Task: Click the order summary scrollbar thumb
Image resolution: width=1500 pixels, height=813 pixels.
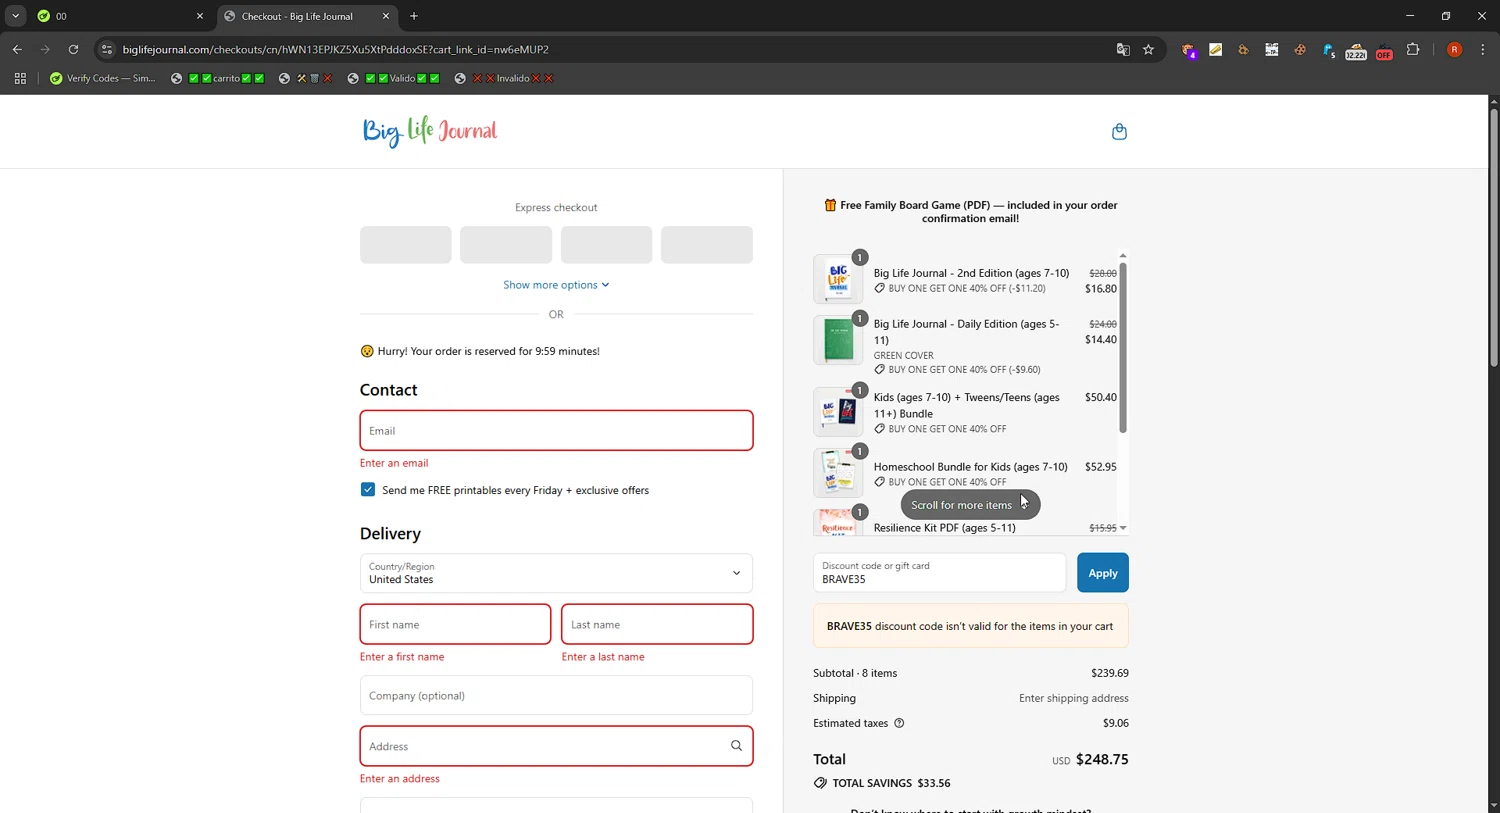Action: click(1123, 348)
